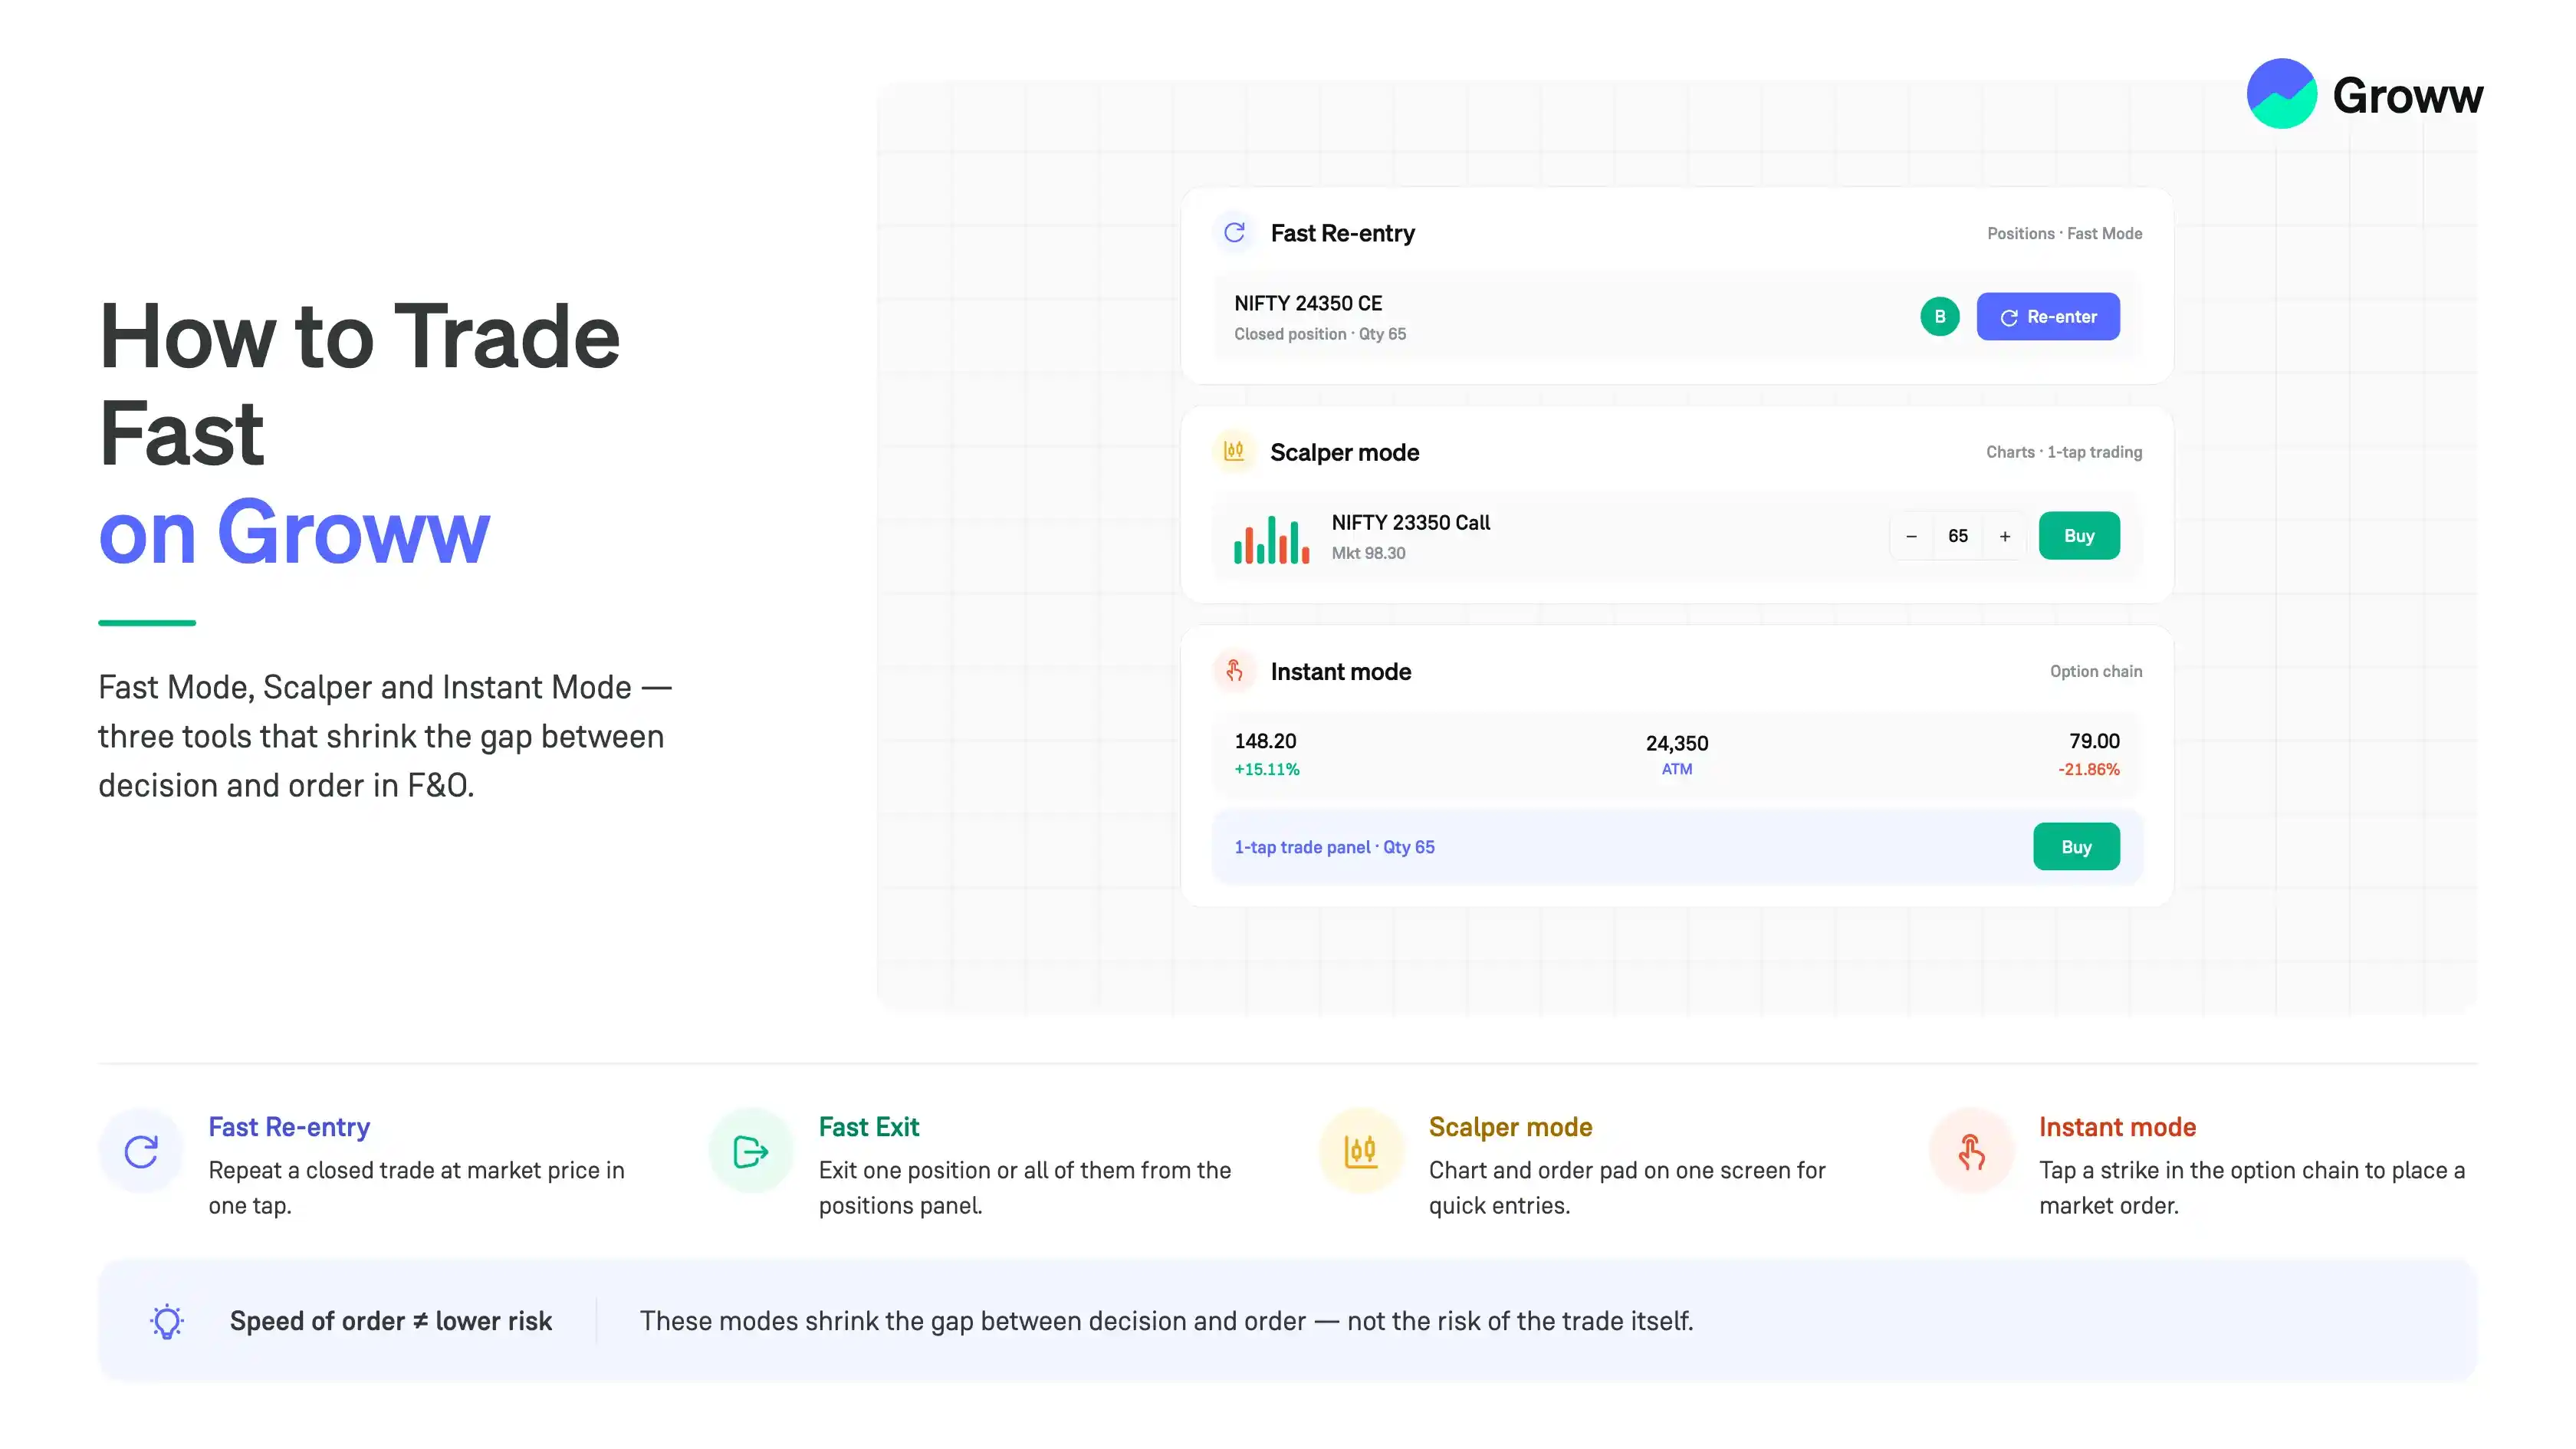
Task: Click Buy in the Scalper mode card
Action: pyautogui.click(x=2079, y=536)
